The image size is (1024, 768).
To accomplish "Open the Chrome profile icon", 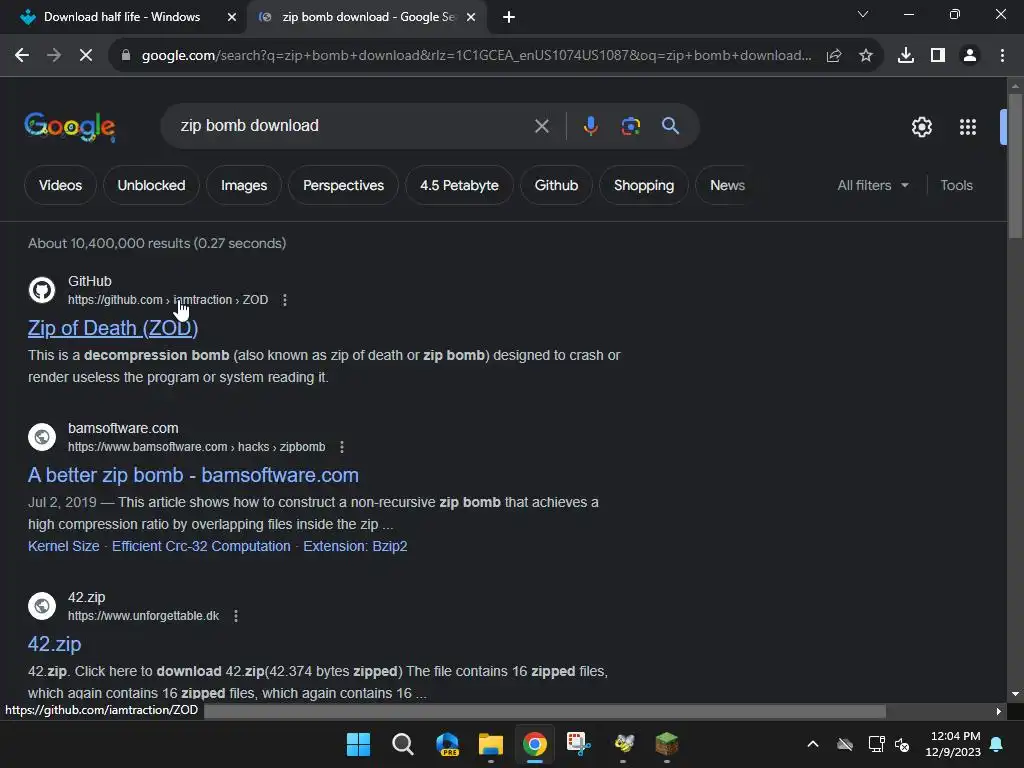I will coord(970,56).
